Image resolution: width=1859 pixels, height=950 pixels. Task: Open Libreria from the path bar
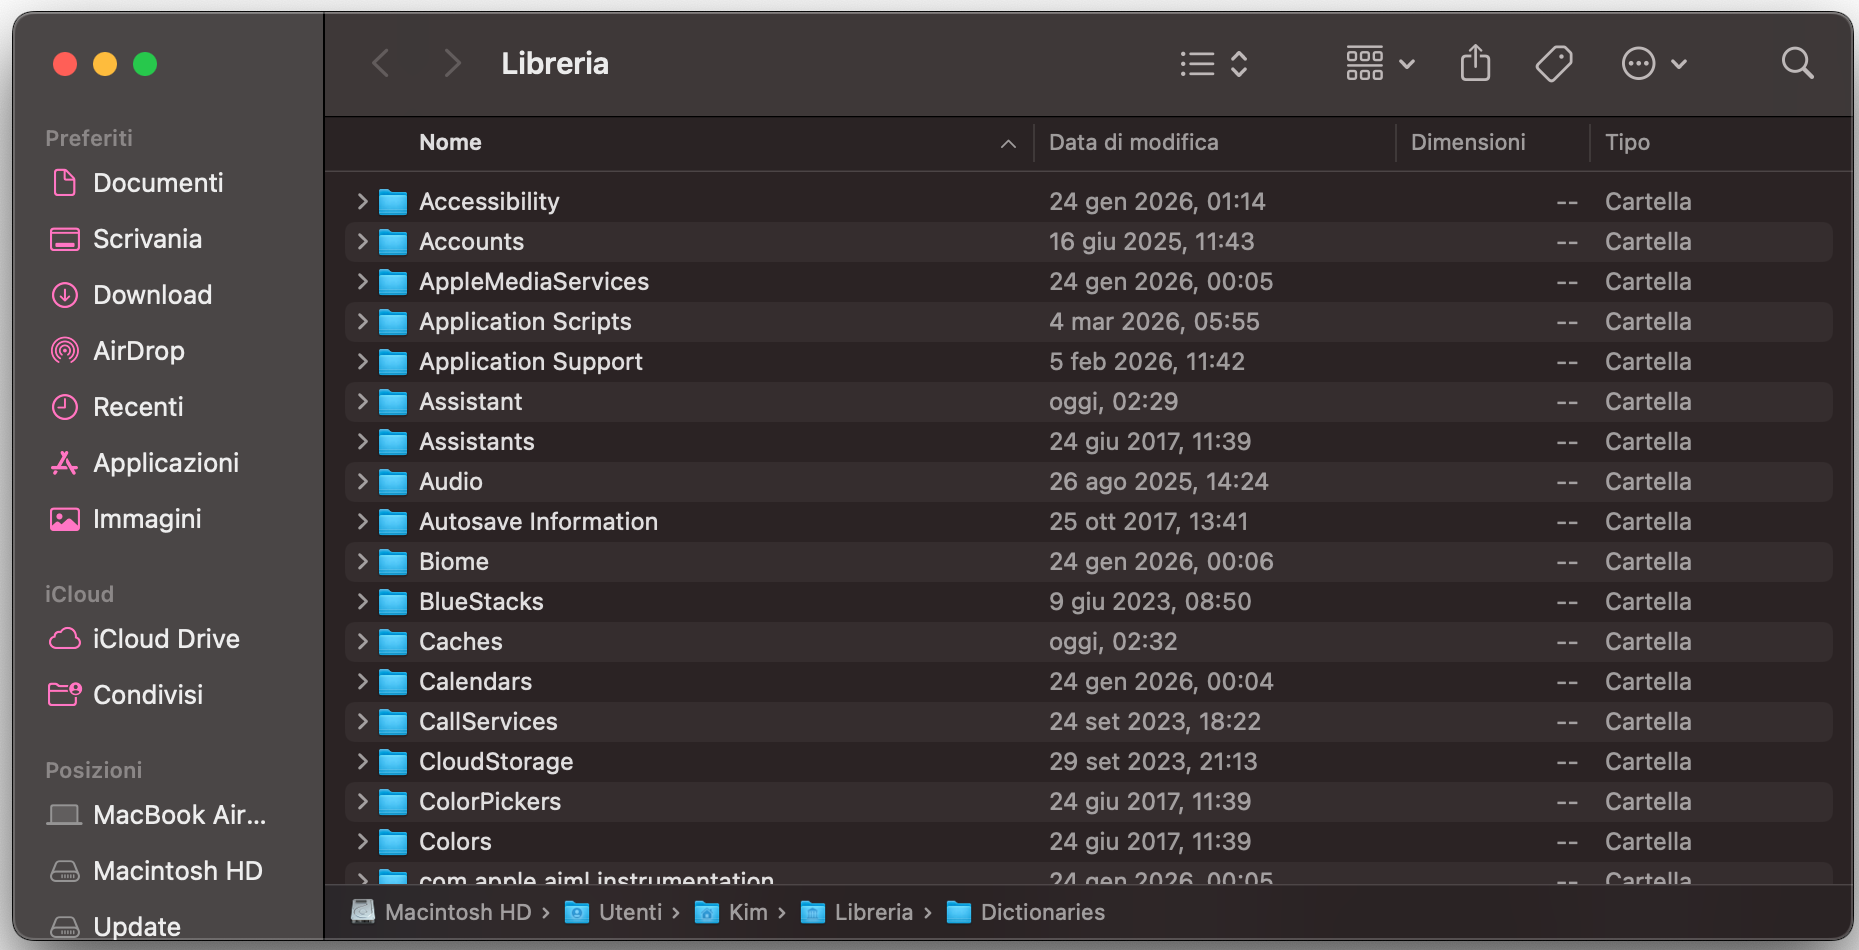[x=874, y=911]
